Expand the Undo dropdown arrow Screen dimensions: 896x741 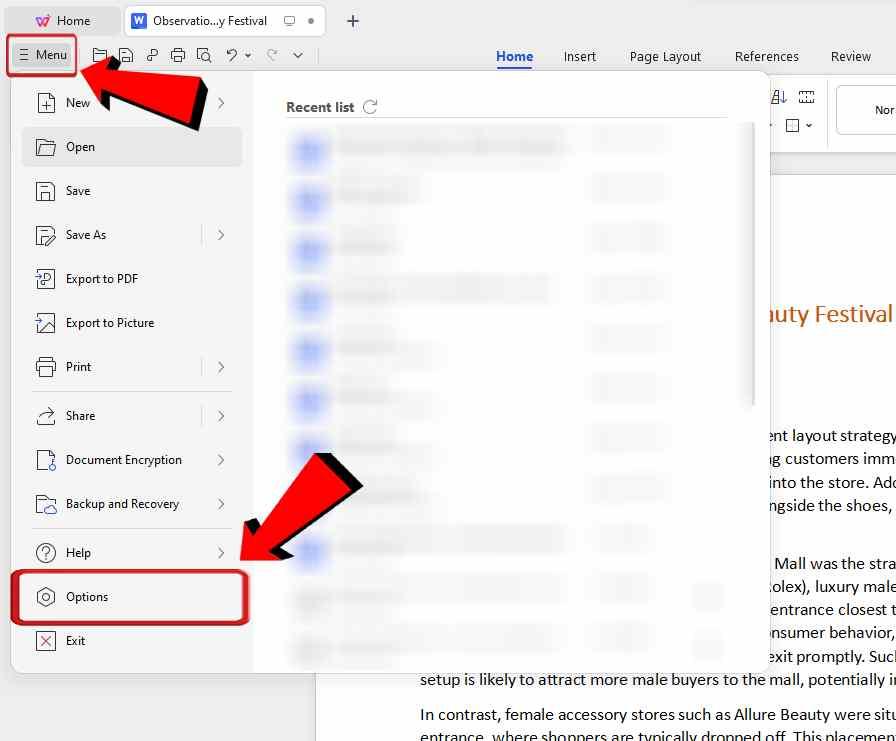(x=247, y=56)
